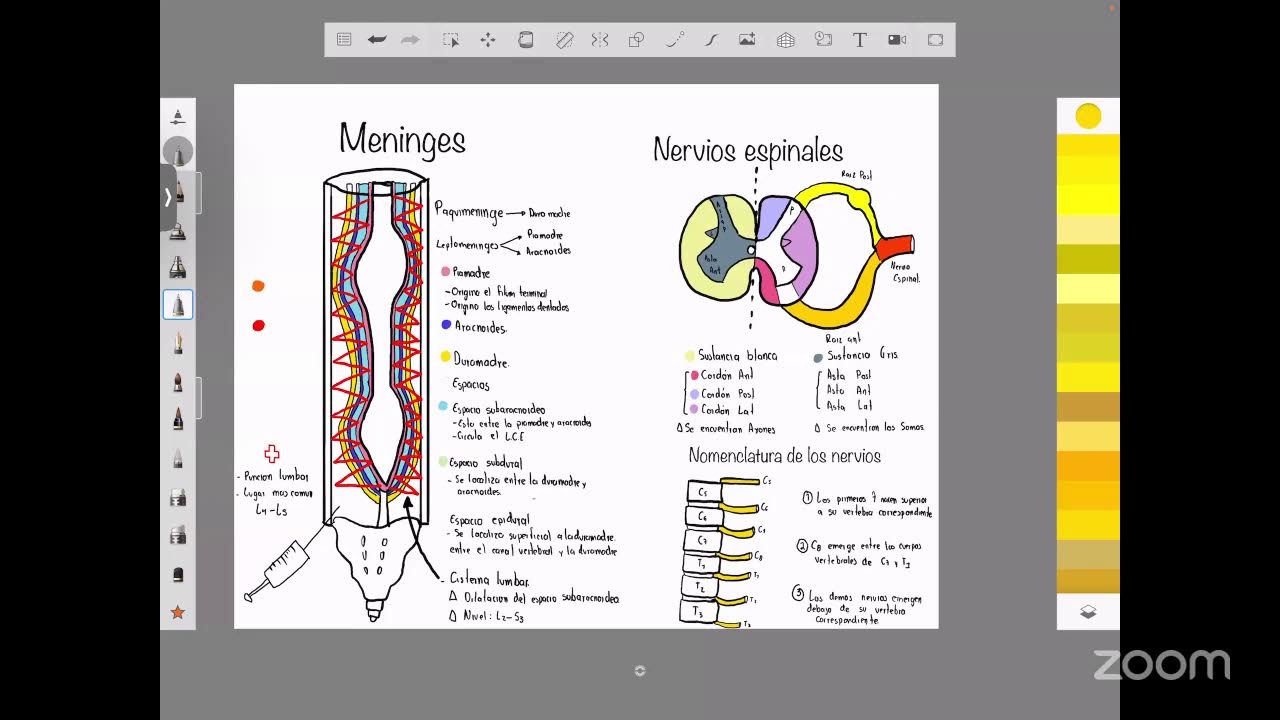Toggle full screen canvas view
1280x720 pixels.
936,40
